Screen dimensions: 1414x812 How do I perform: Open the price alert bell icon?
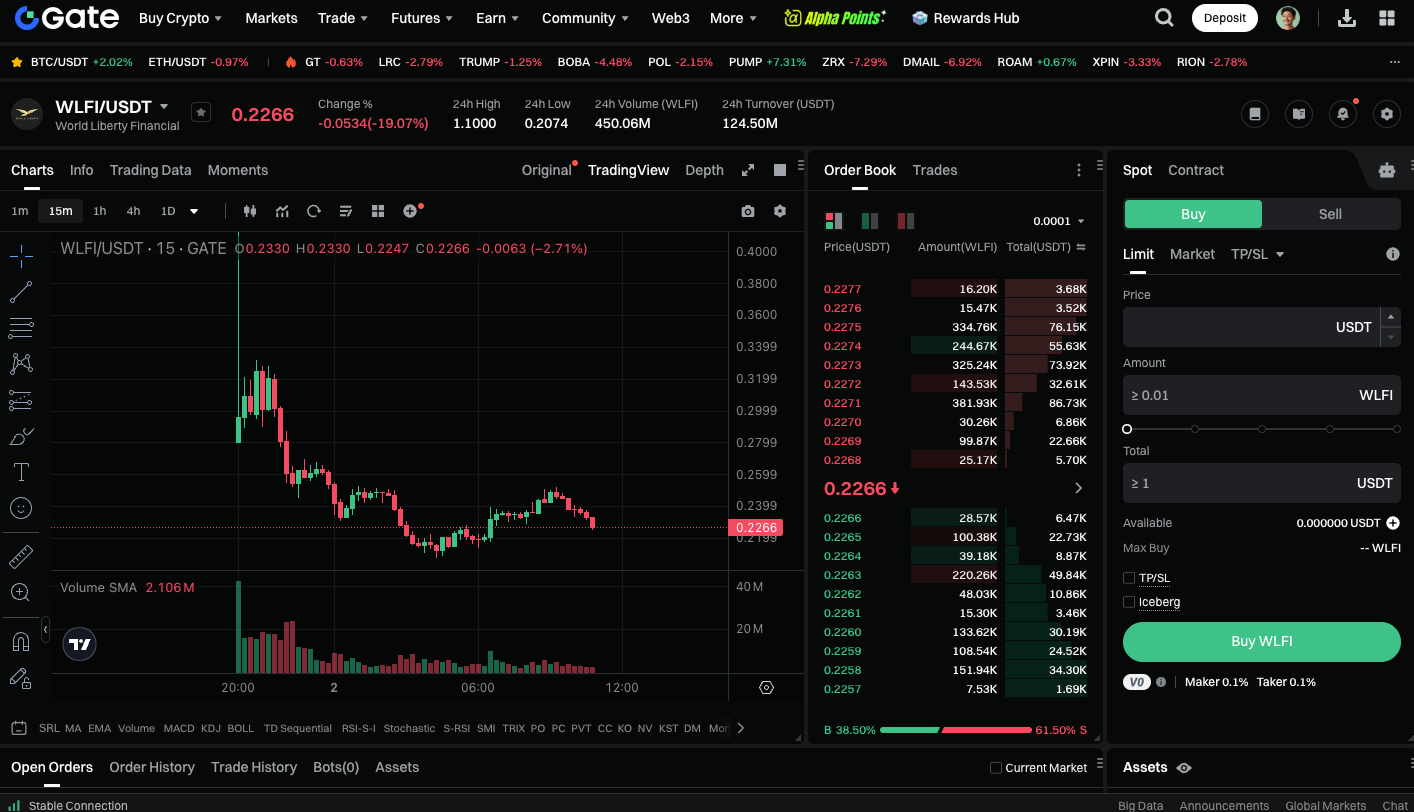(x=1343, y=114)
